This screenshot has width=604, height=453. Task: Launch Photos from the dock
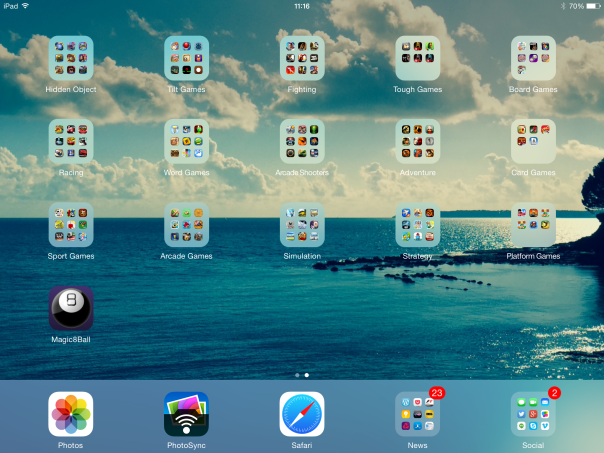[71, 413]
